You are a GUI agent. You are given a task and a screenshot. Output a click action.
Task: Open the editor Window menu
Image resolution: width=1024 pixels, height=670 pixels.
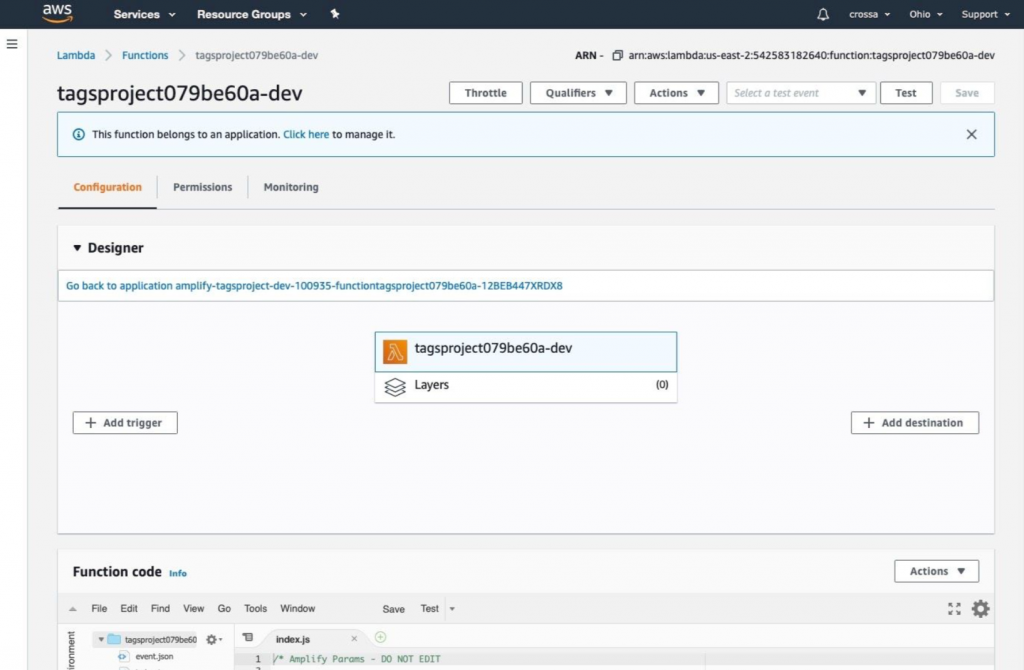[x=297, y=609]
